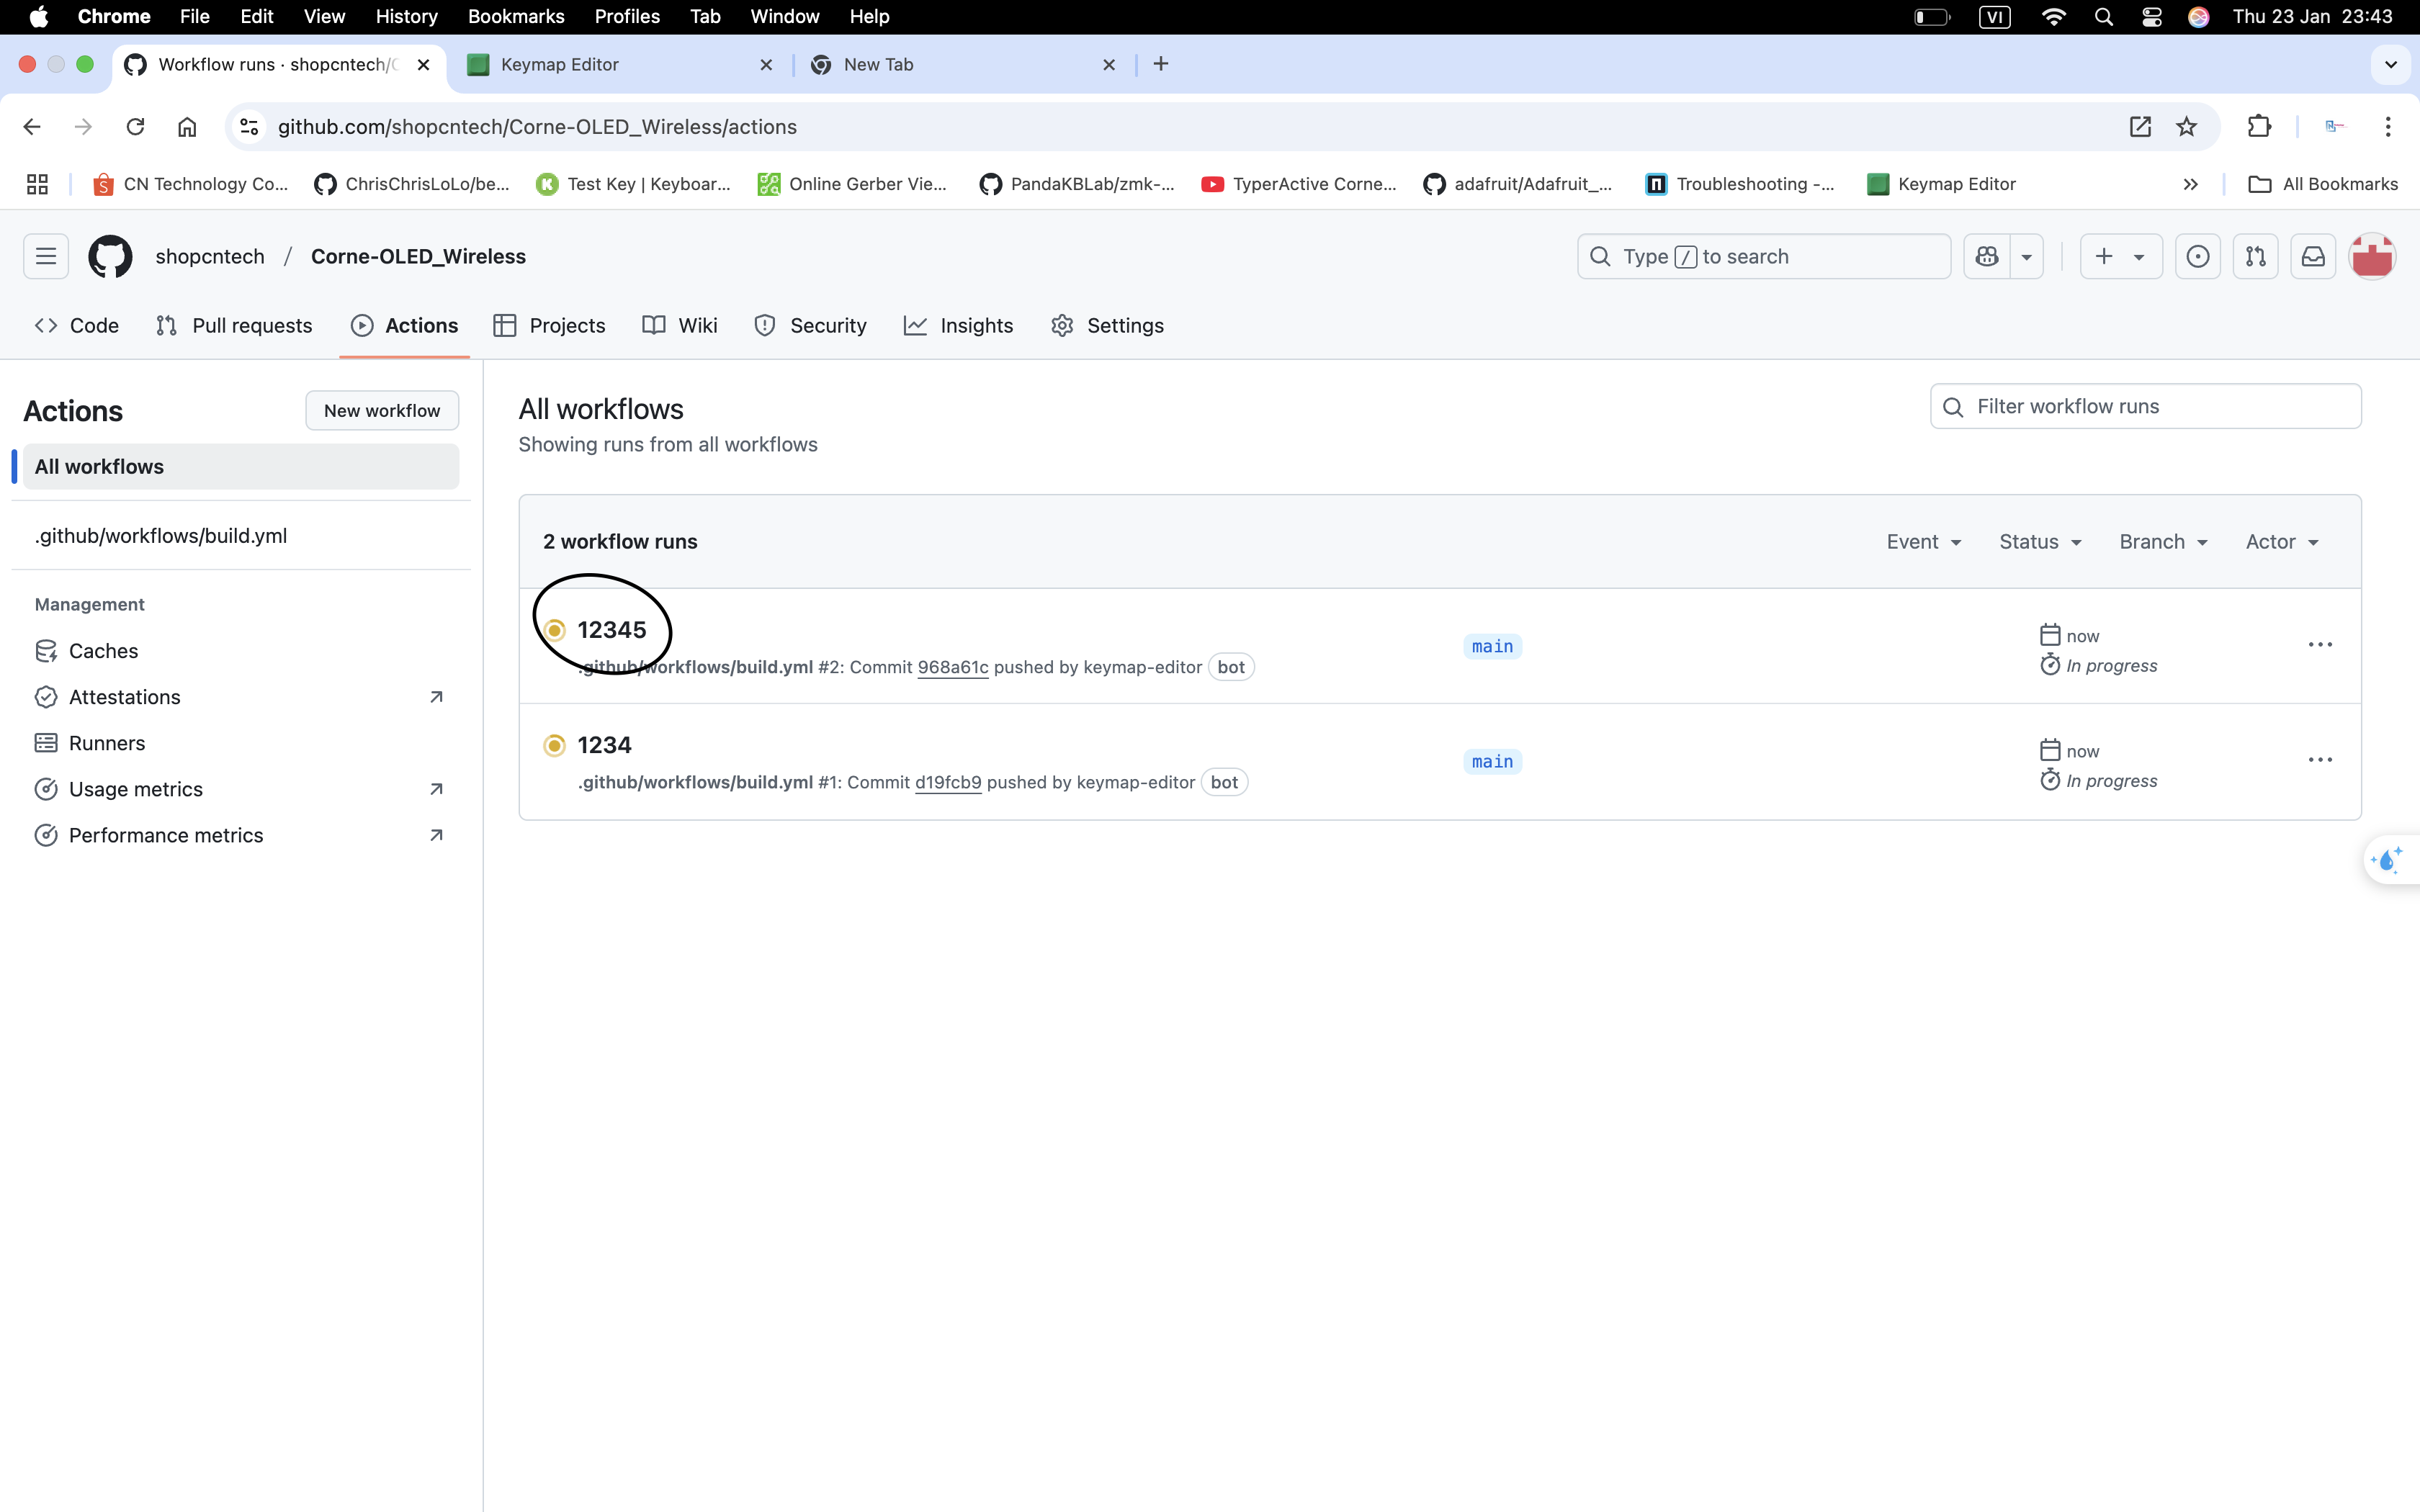
Task: Open options menu for run 12345
Action: tap(2320, 645)
